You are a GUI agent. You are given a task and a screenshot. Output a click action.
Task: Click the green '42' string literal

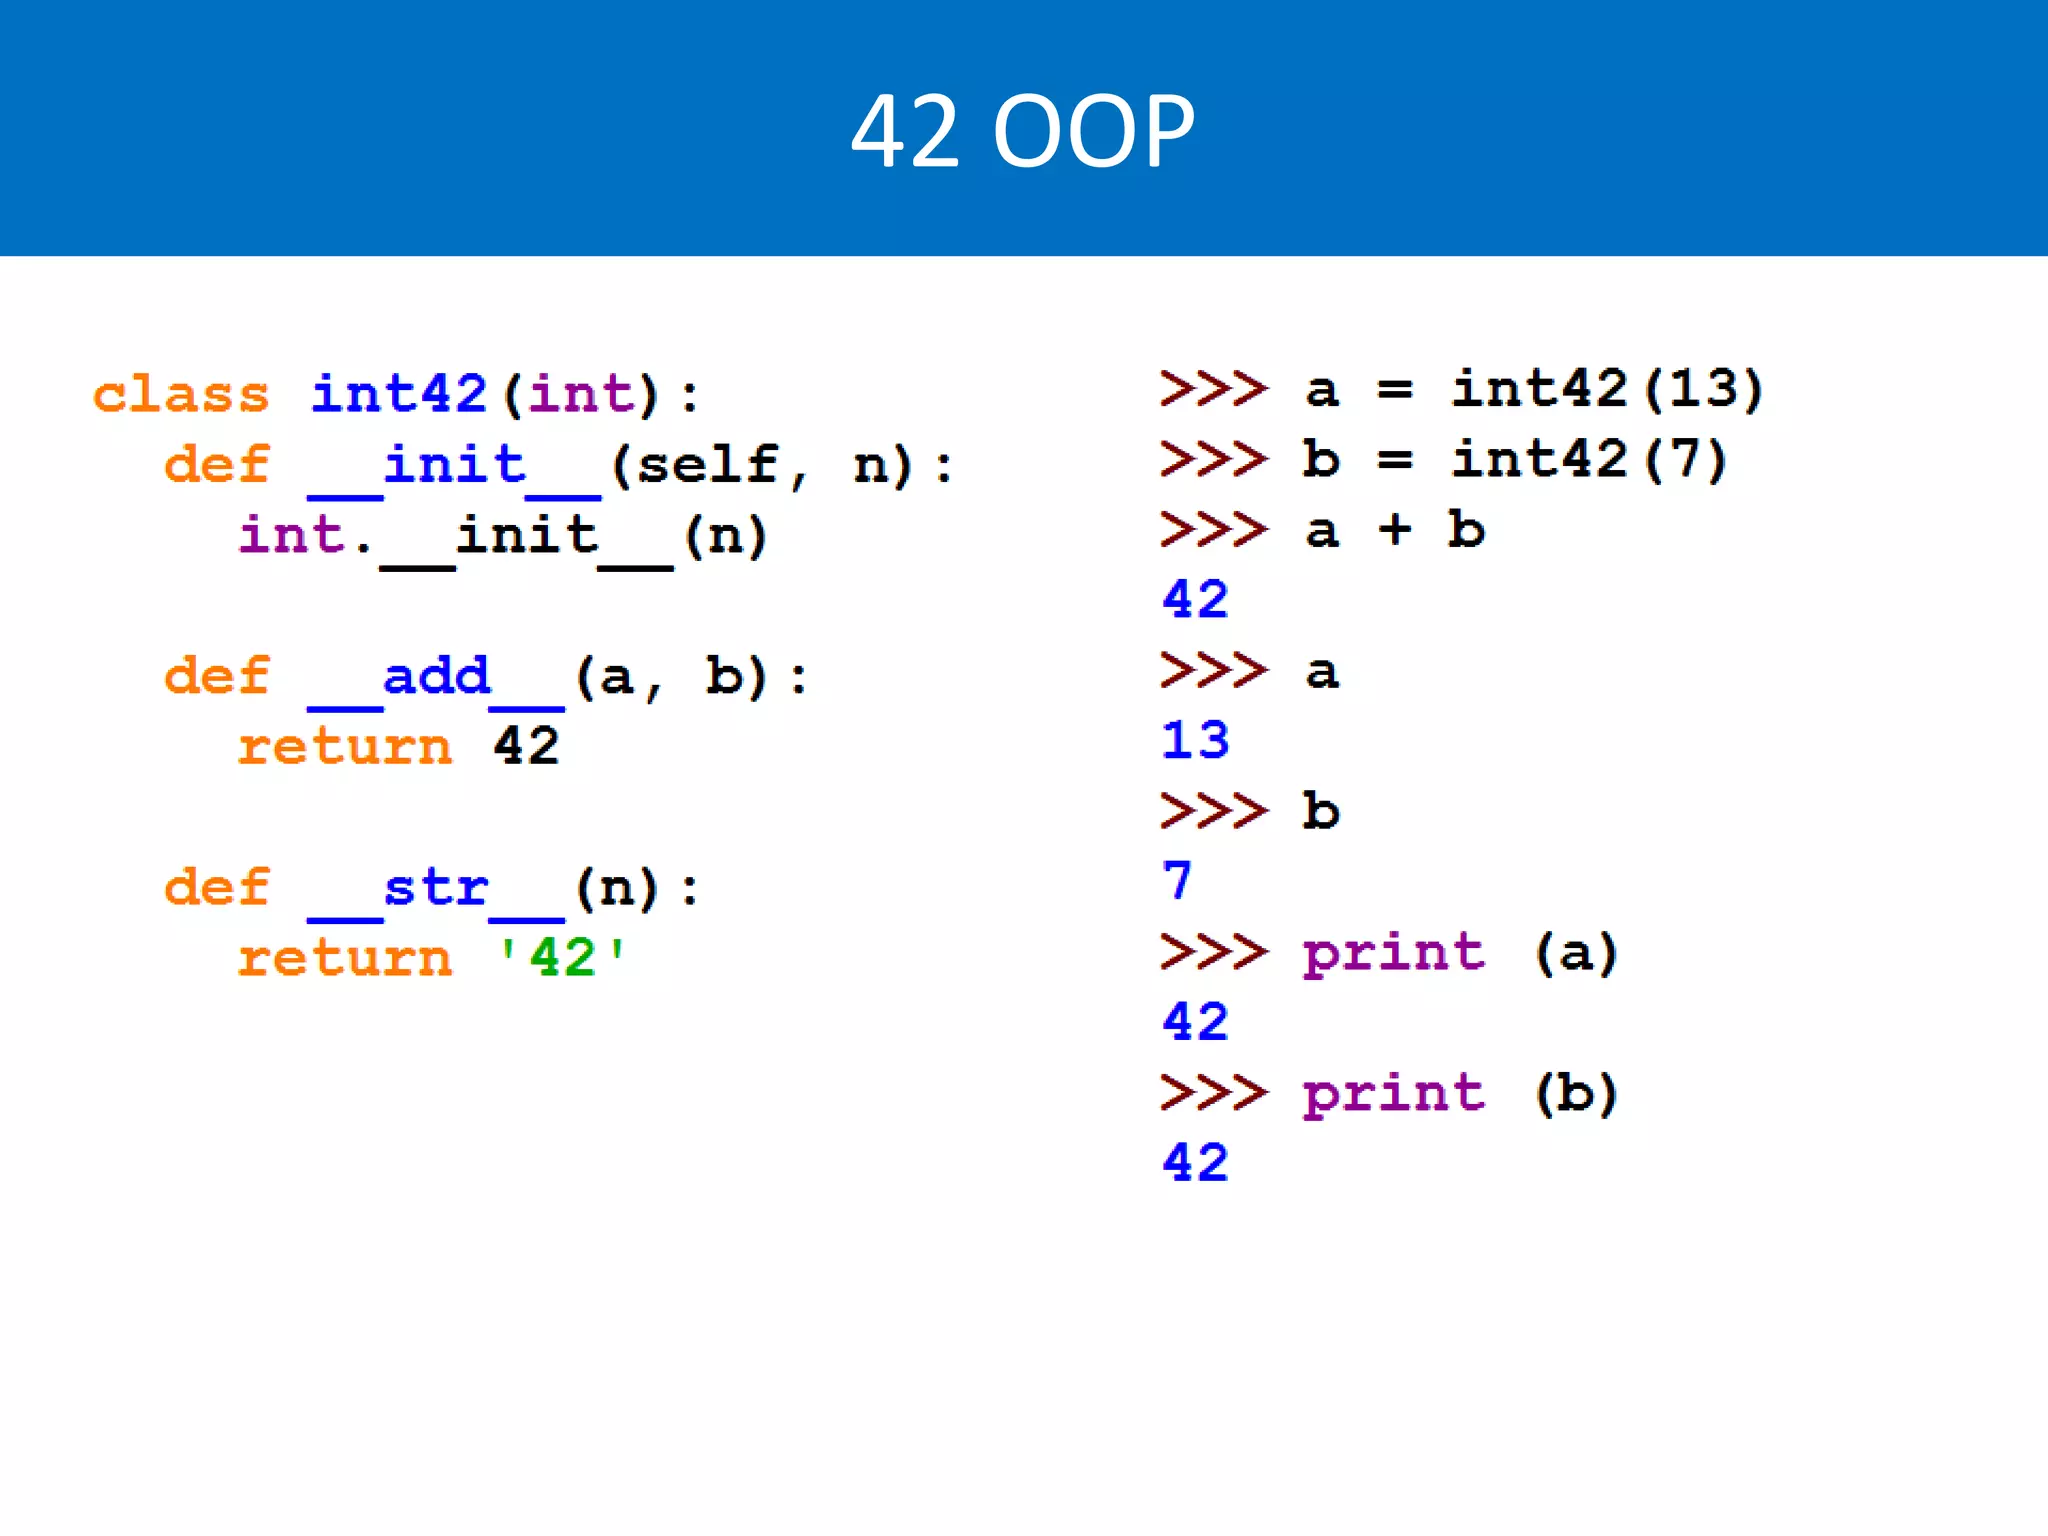563,957
